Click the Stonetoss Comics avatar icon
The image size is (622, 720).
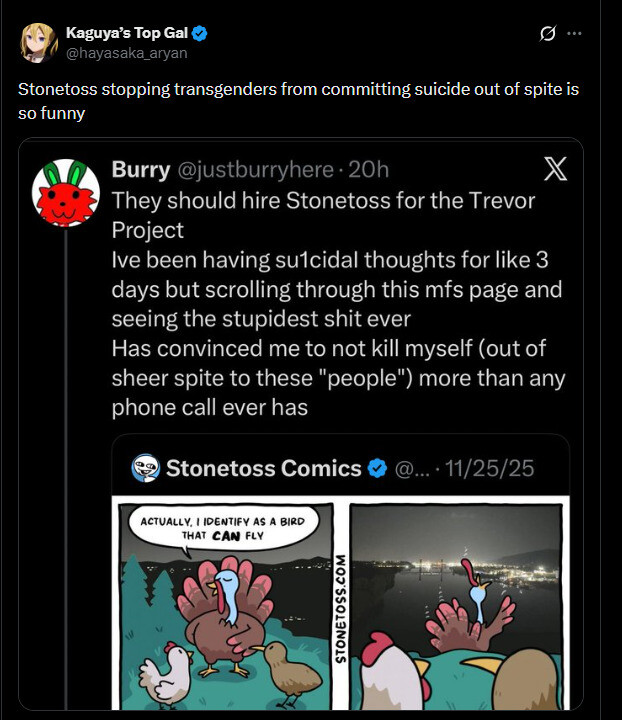(146, 467)
